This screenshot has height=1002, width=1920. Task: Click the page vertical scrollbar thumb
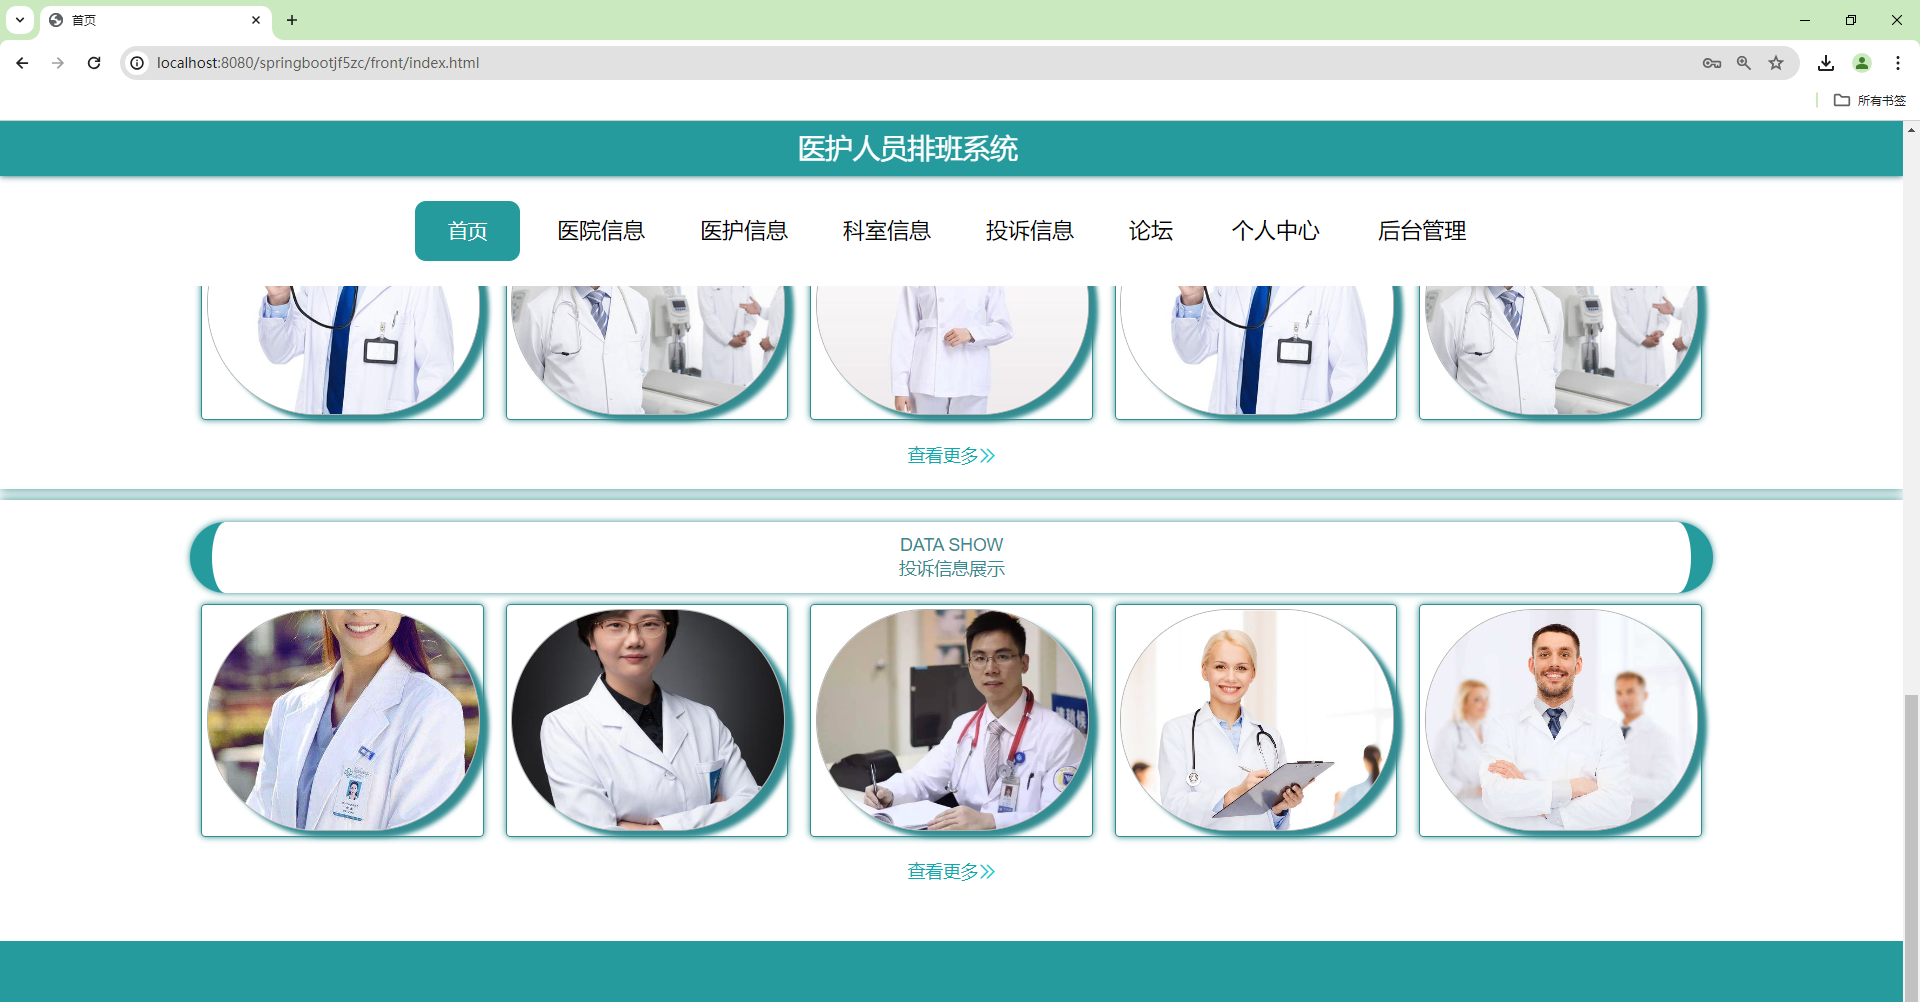[x=1912, y=848]
